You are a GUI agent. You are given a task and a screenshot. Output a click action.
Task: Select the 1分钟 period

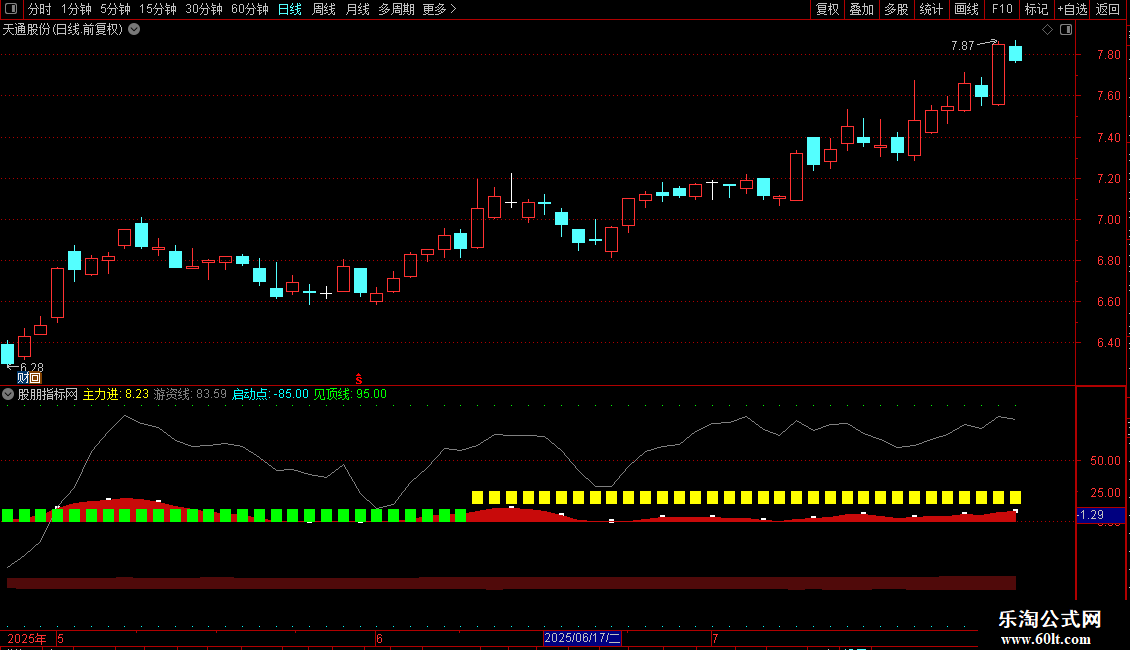(x=76, y=9)
